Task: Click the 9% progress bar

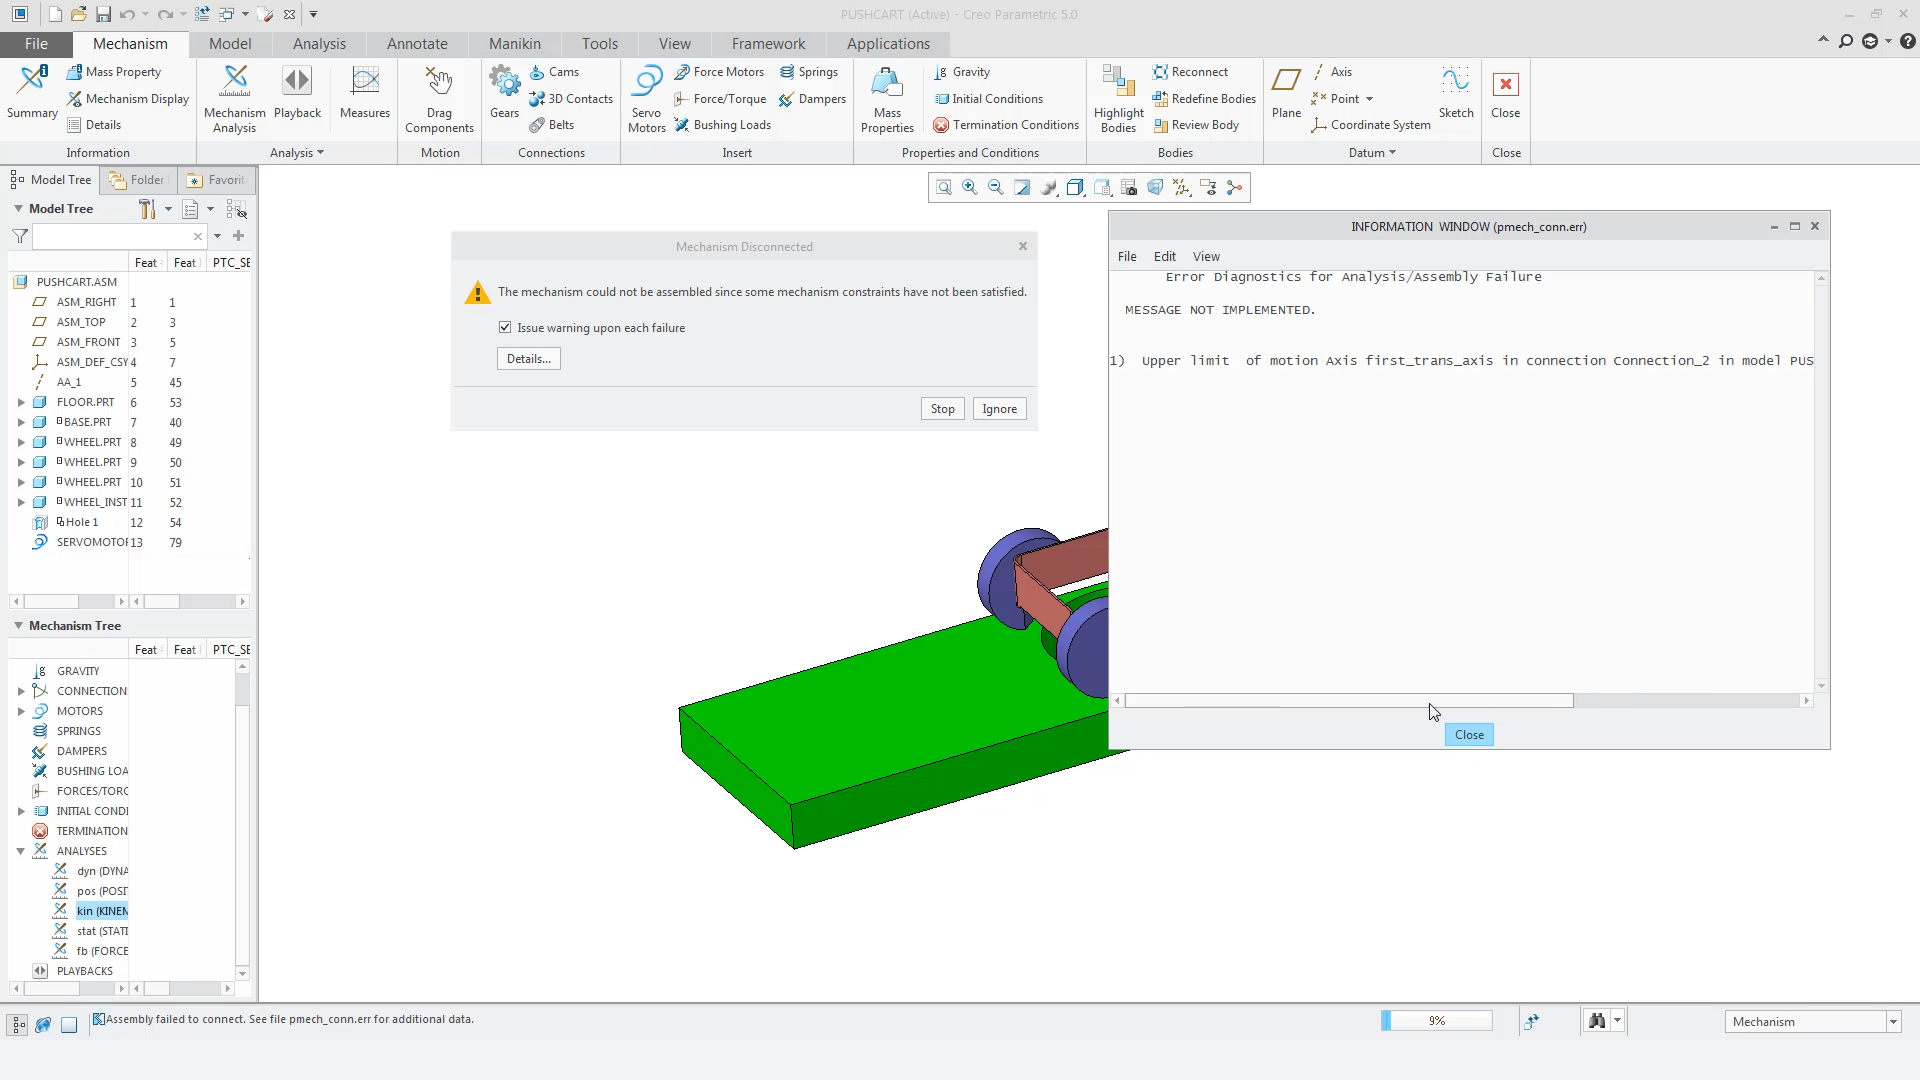Action: [x=1437, y=1021]
